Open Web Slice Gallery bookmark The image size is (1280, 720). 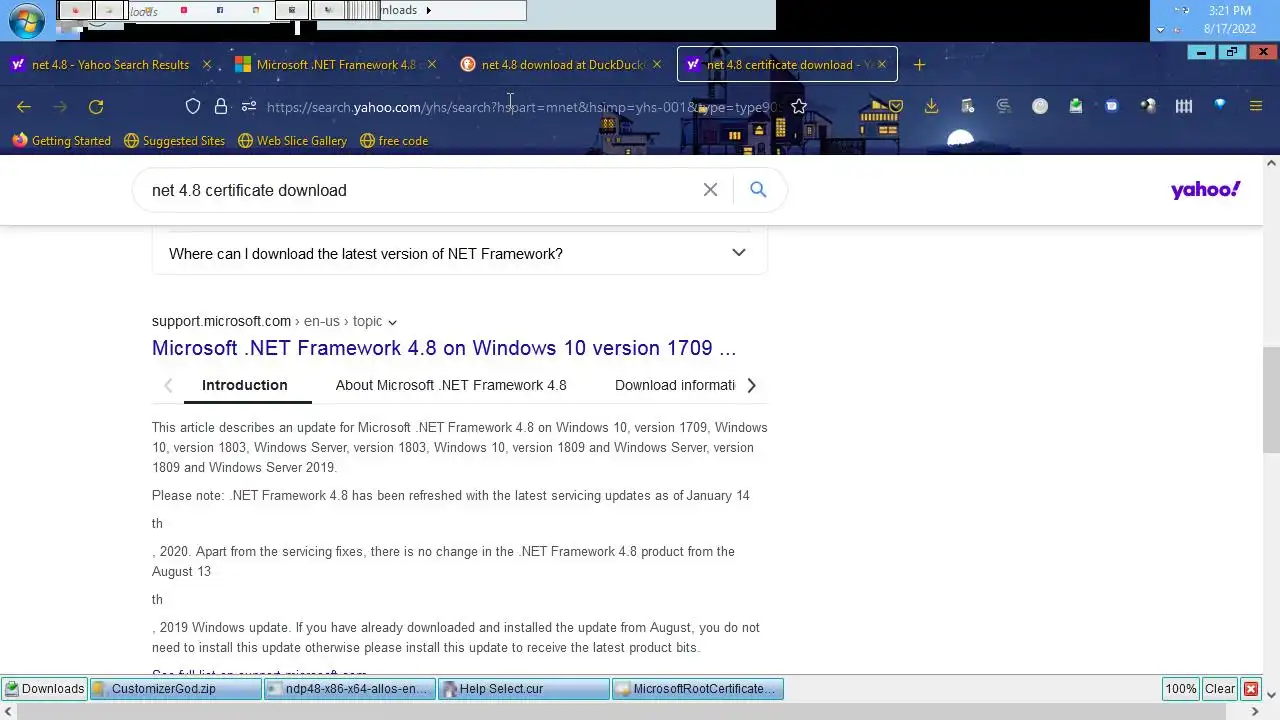(292, 141)
